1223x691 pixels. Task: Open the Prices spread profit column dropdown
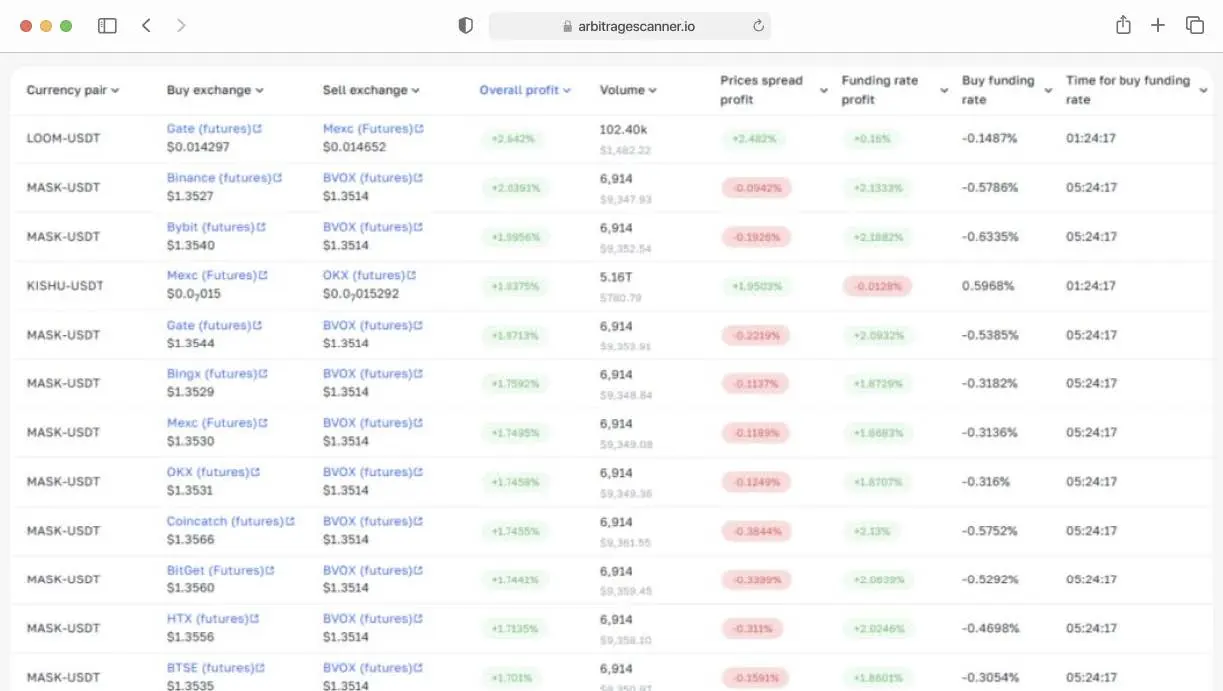click(824, 91)
